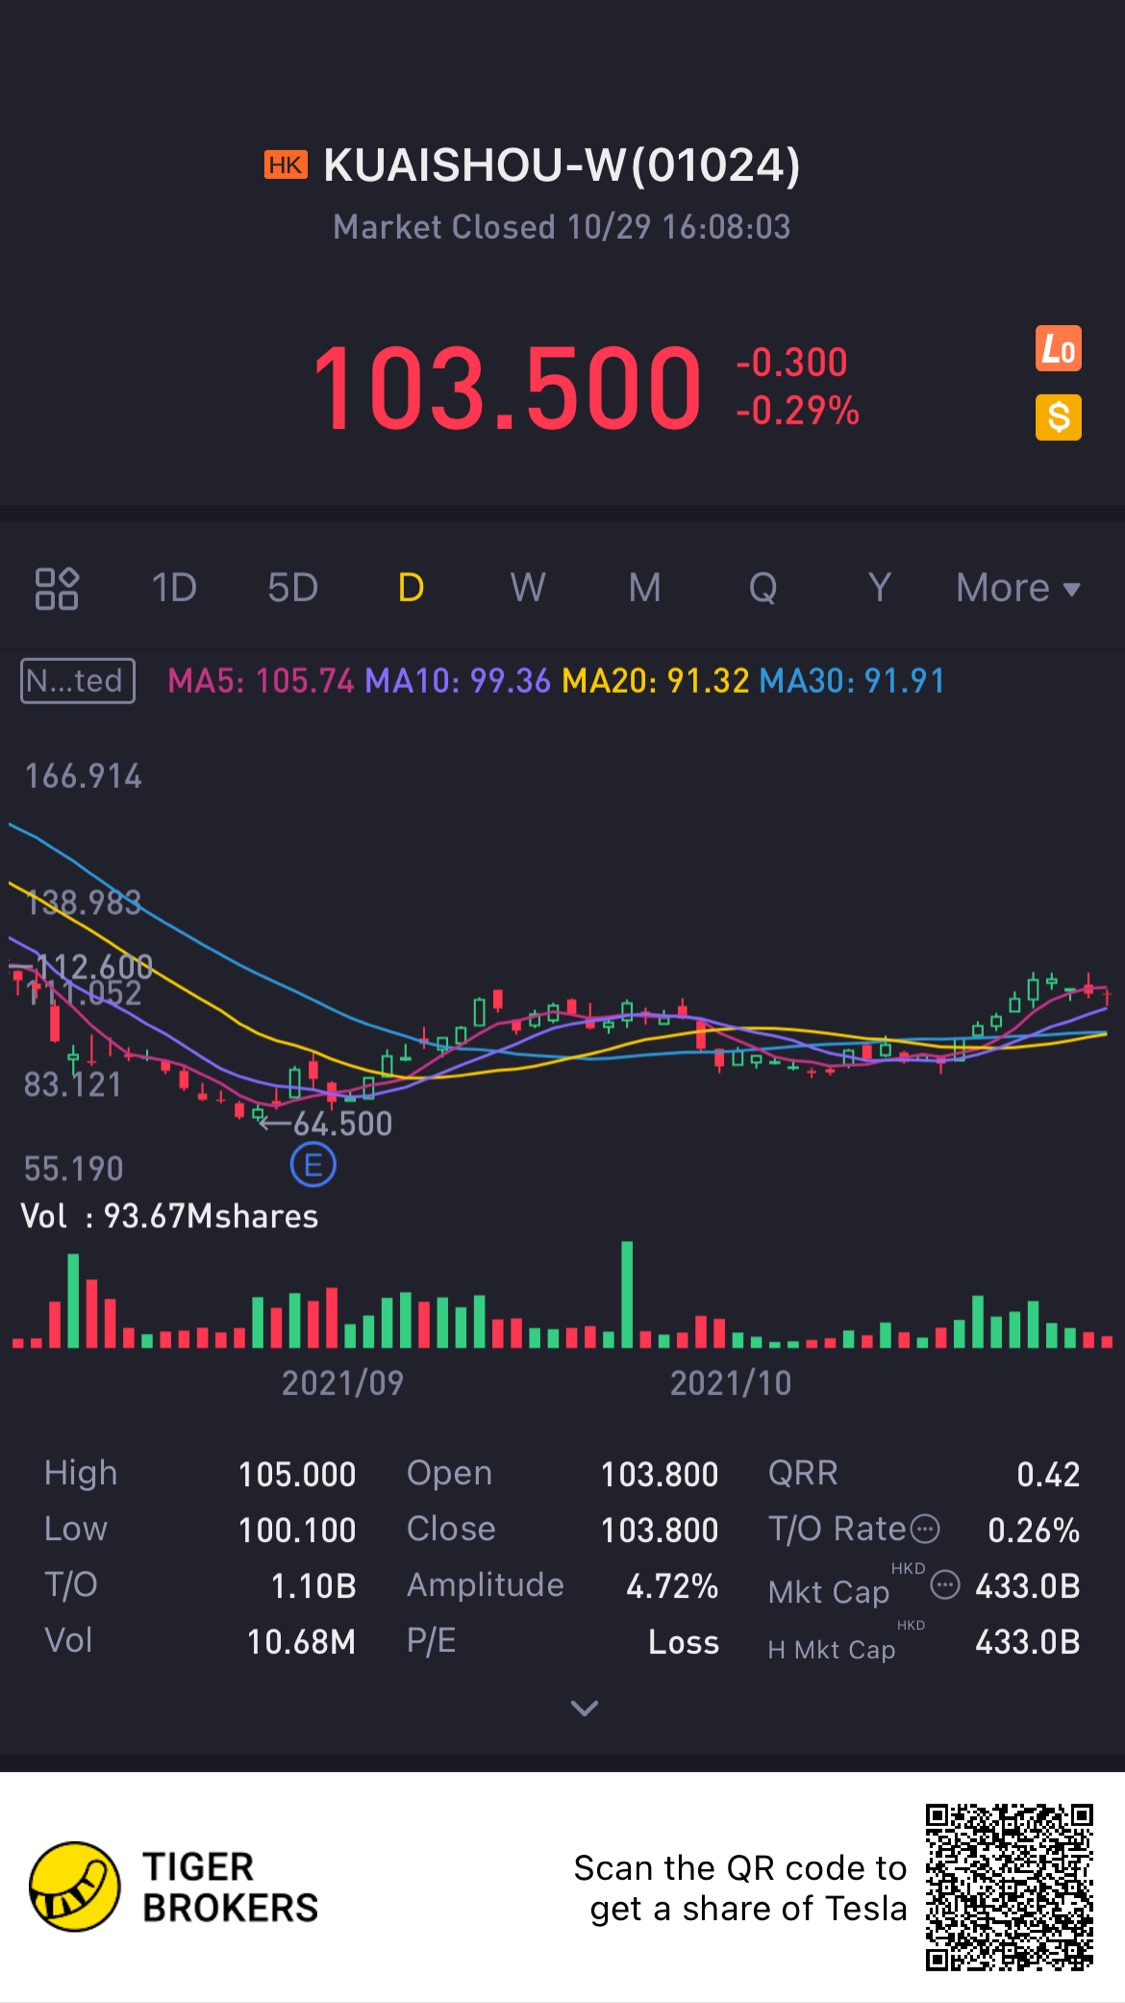Viewport: 1125px width, 2003px height.
Task: Expand more quote details chevron
Action: coord(584,1708)
